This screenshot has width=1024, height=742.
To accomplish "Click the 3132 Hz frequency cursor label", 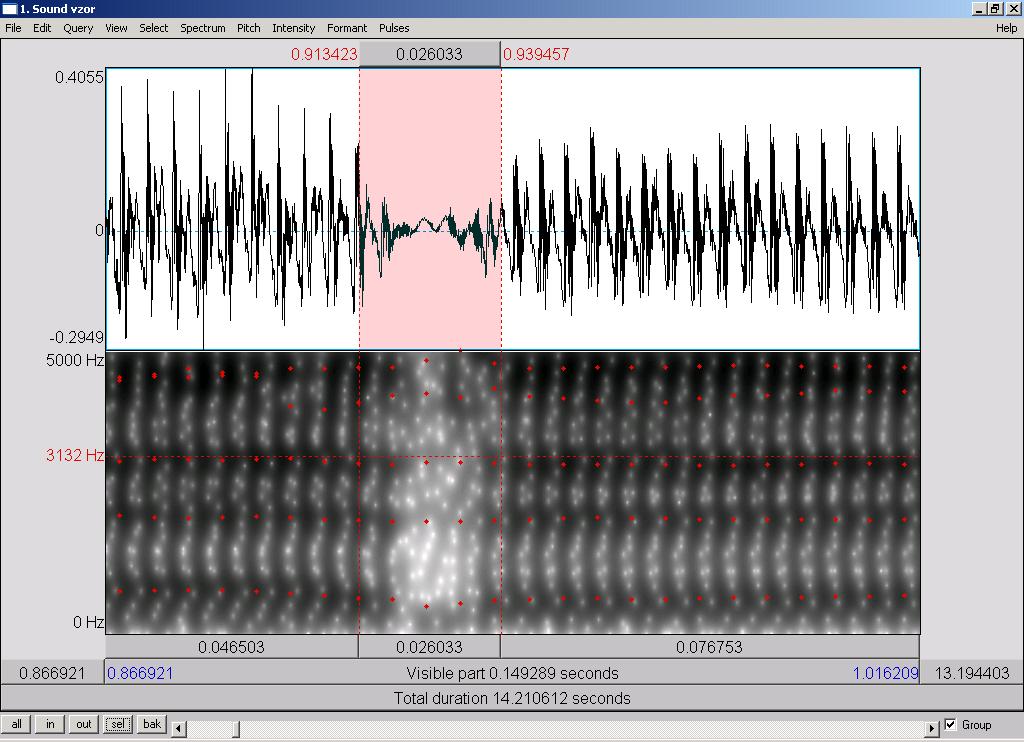I will [x=74, y=455].
